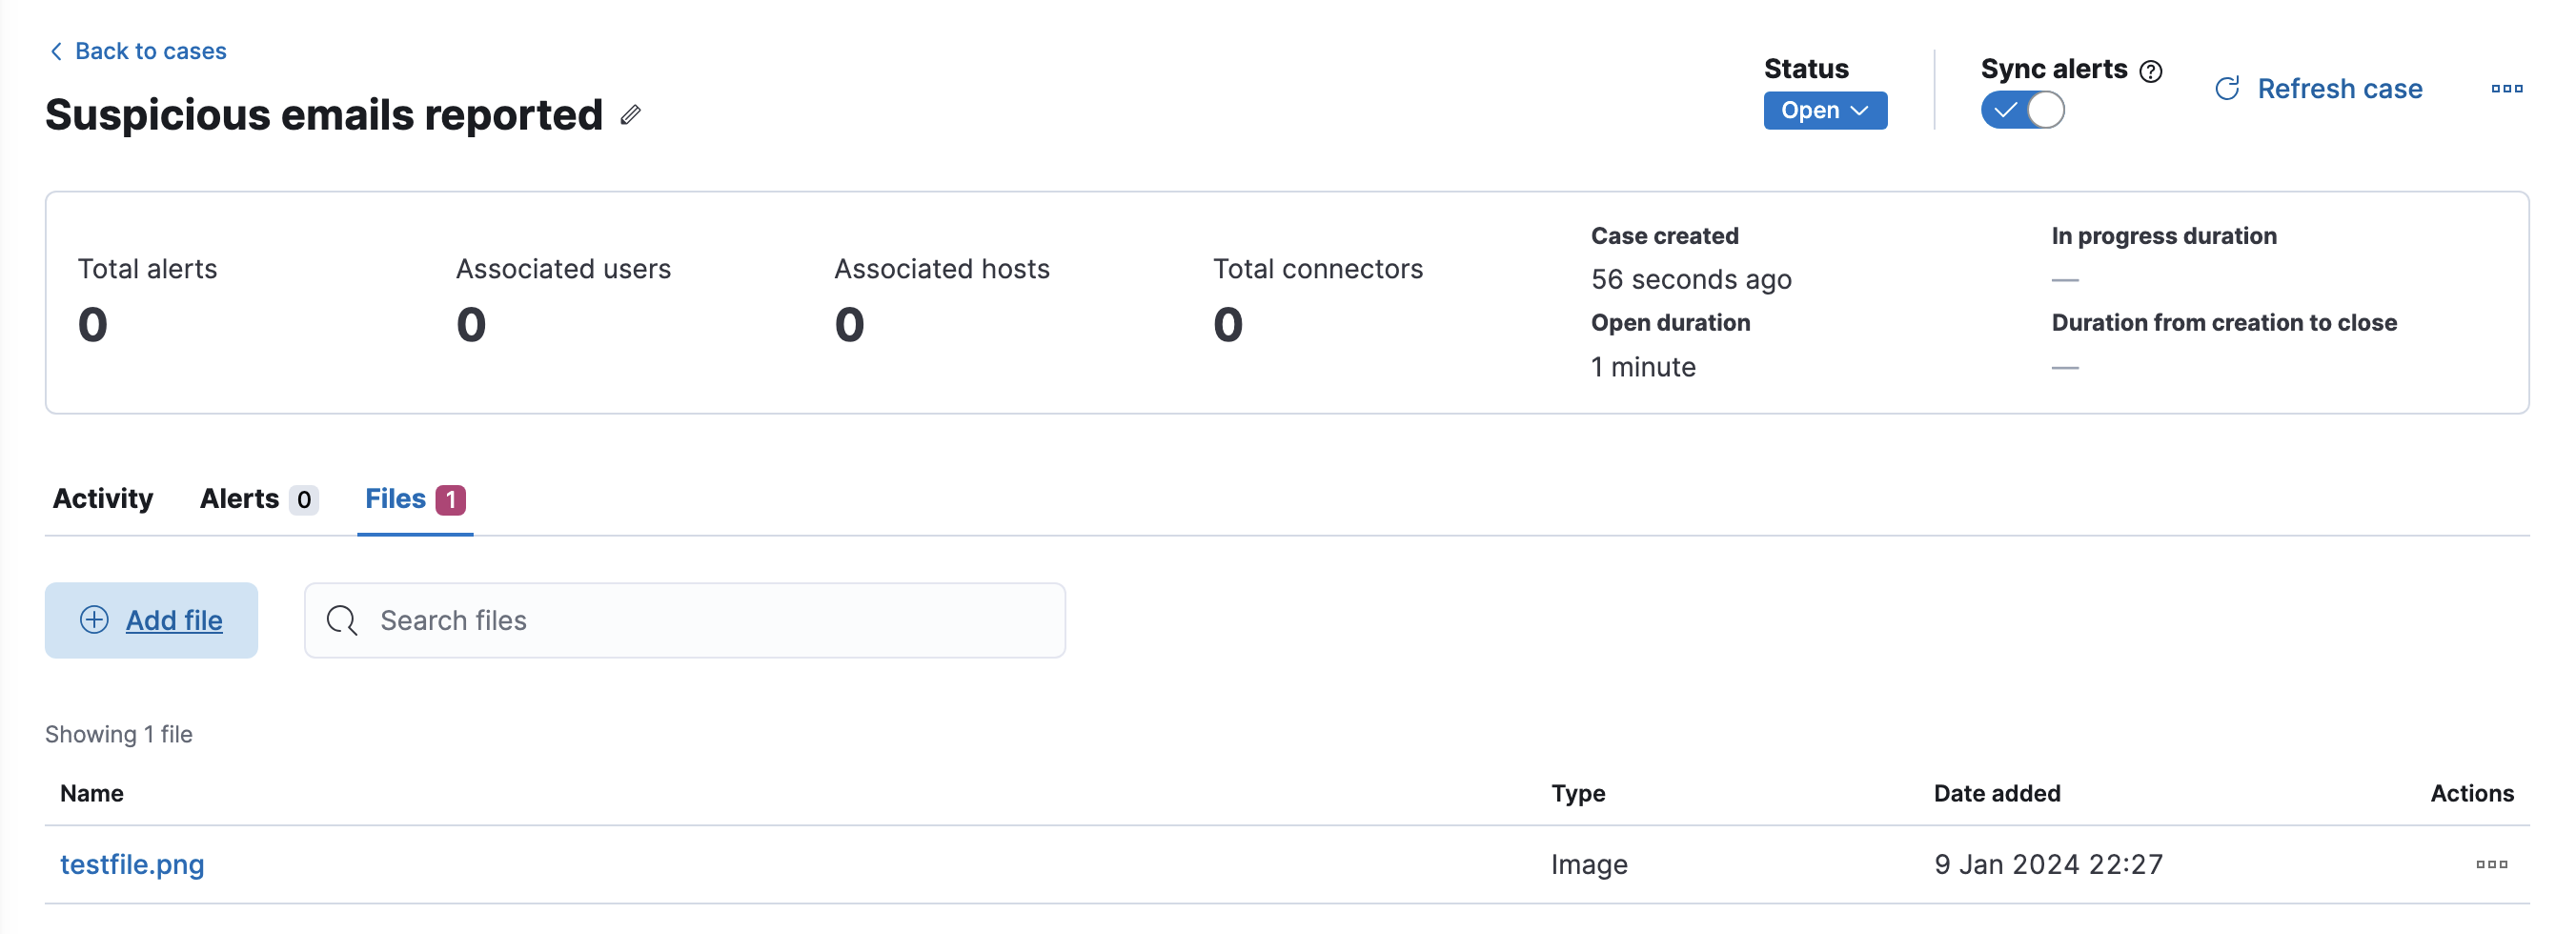Click the magnifier icon in Search files
The width and height of the screenshot is (2576, 934).
pyautogui.click(x=342, y=620)
